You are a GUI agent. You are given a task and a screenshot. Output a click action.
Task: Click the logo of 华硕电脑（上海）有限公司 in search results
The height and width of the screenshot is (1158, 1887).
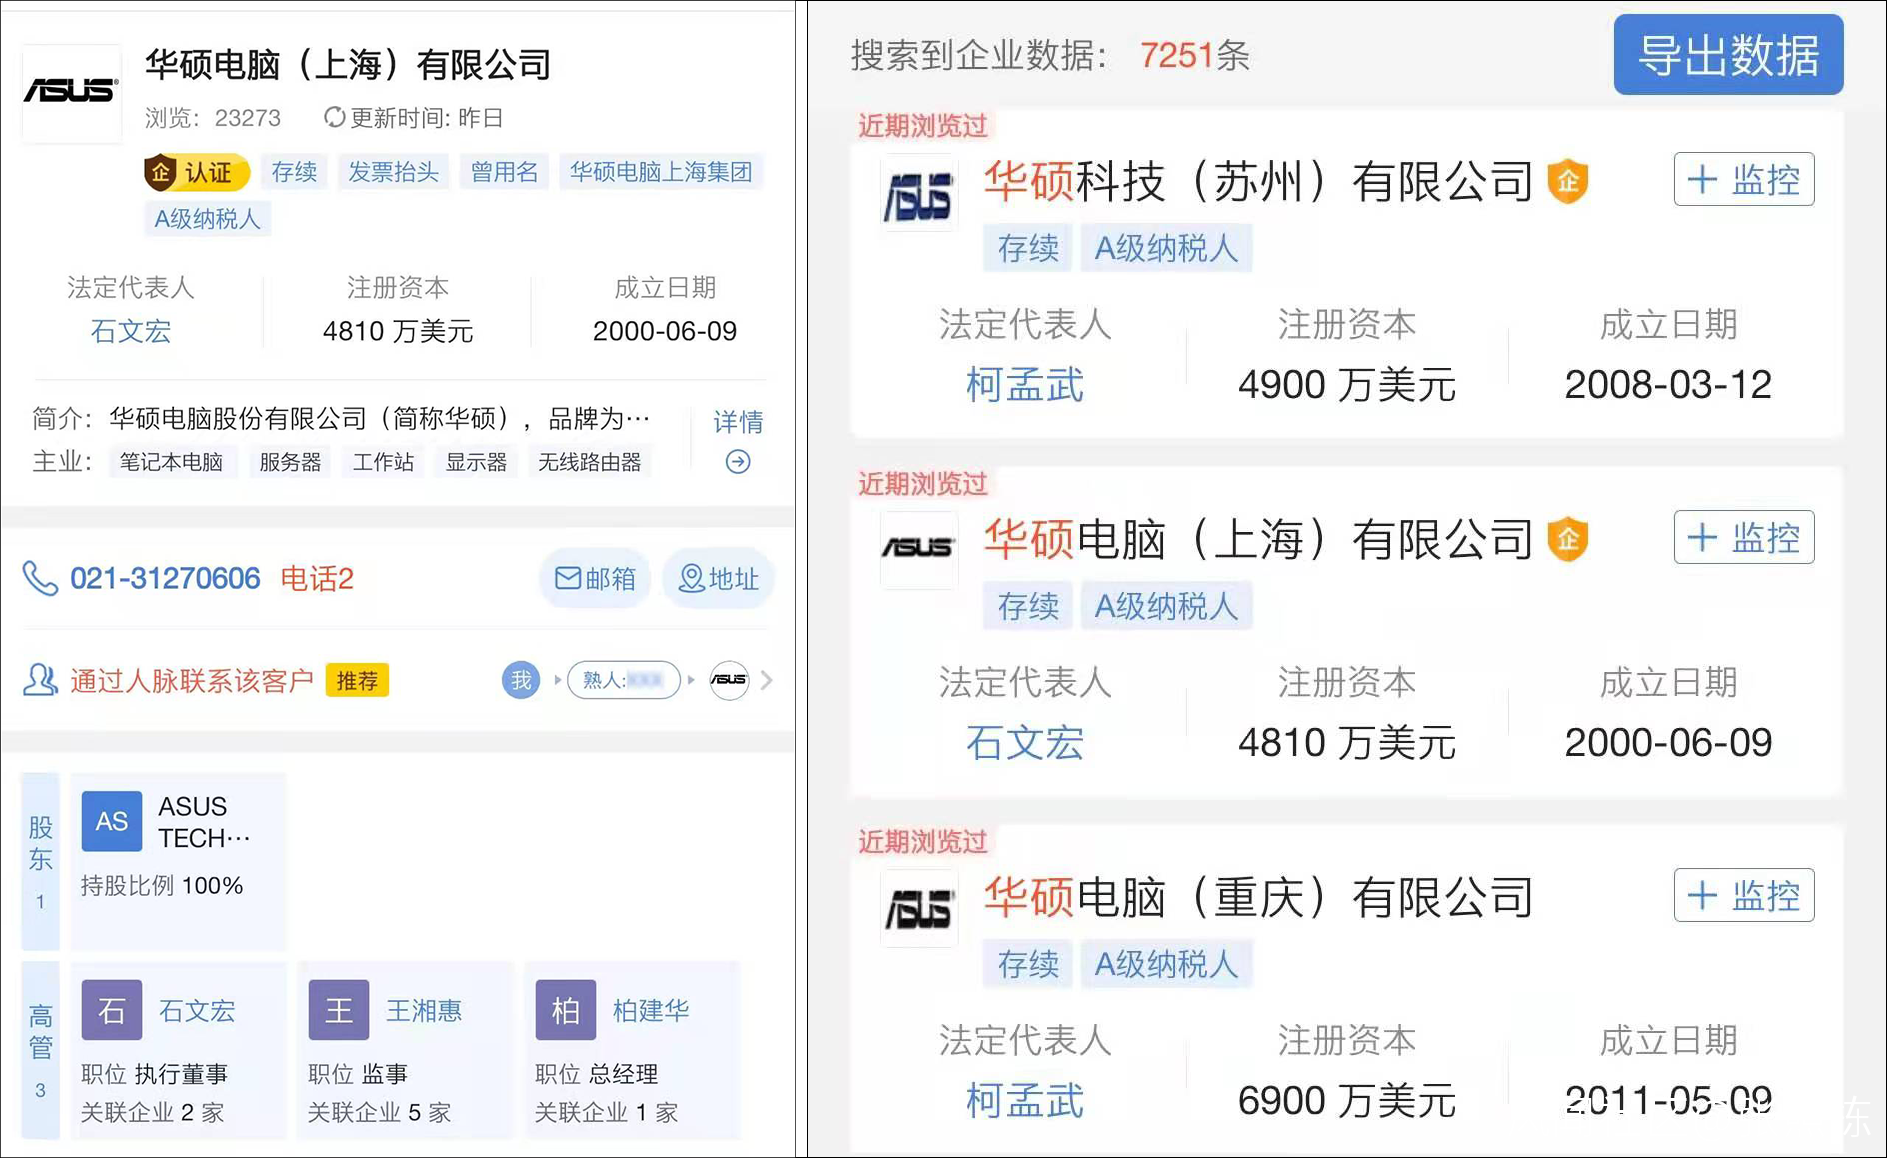[x=919, y=550]
